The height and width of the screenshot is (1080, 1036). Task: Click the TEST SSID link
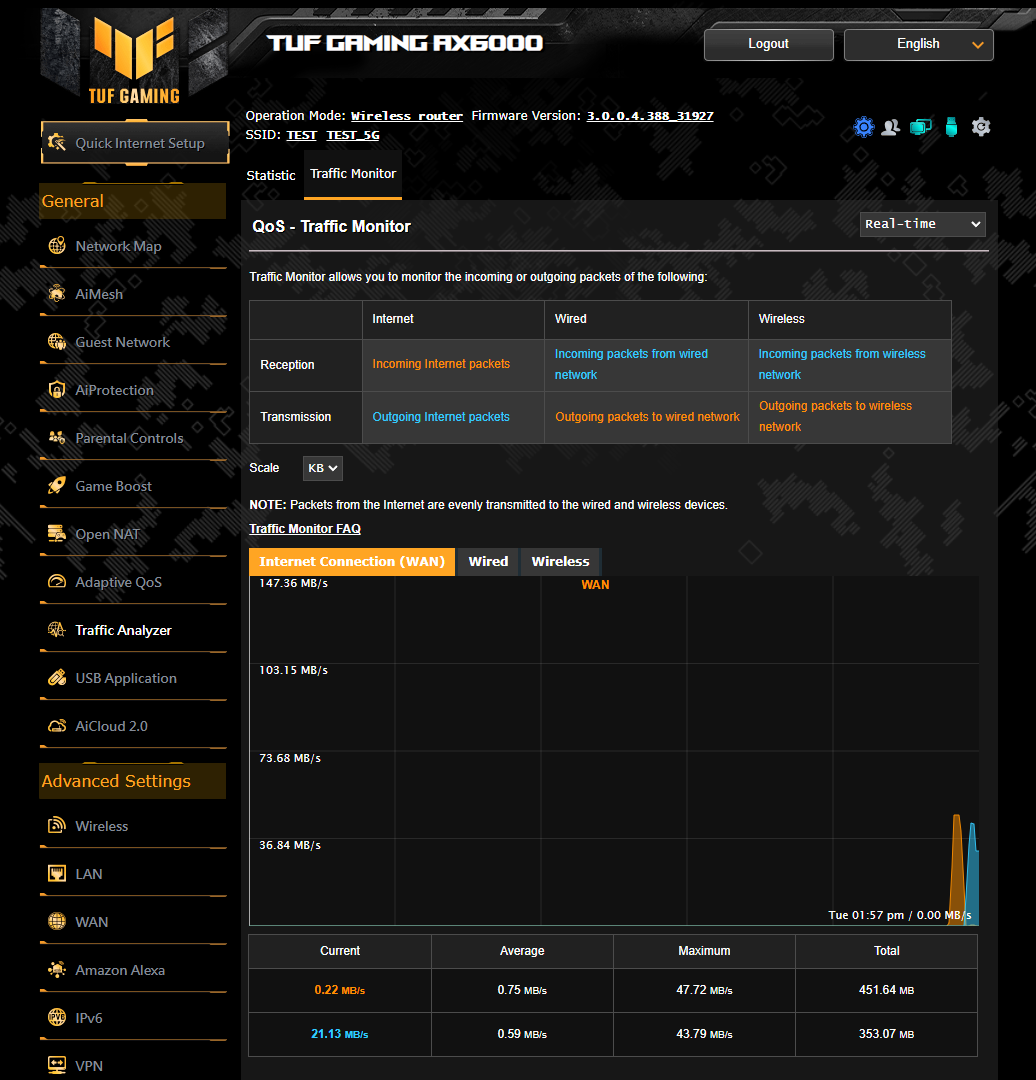coord(301,135)
